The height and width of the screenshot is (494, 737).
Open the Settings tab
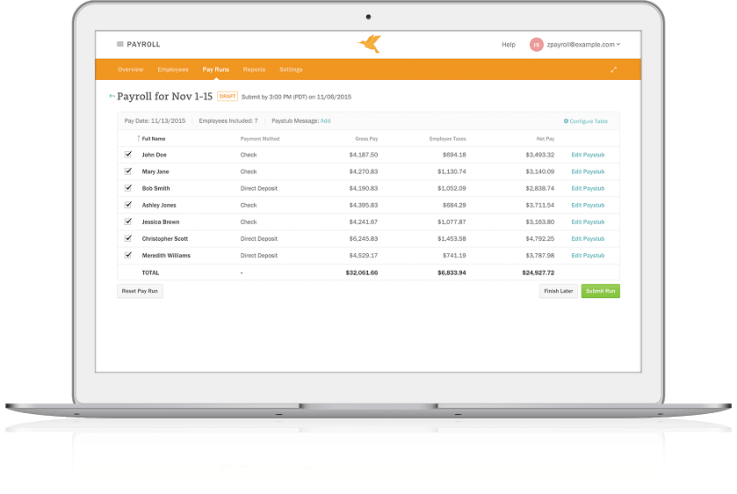(x=291, y=70)
